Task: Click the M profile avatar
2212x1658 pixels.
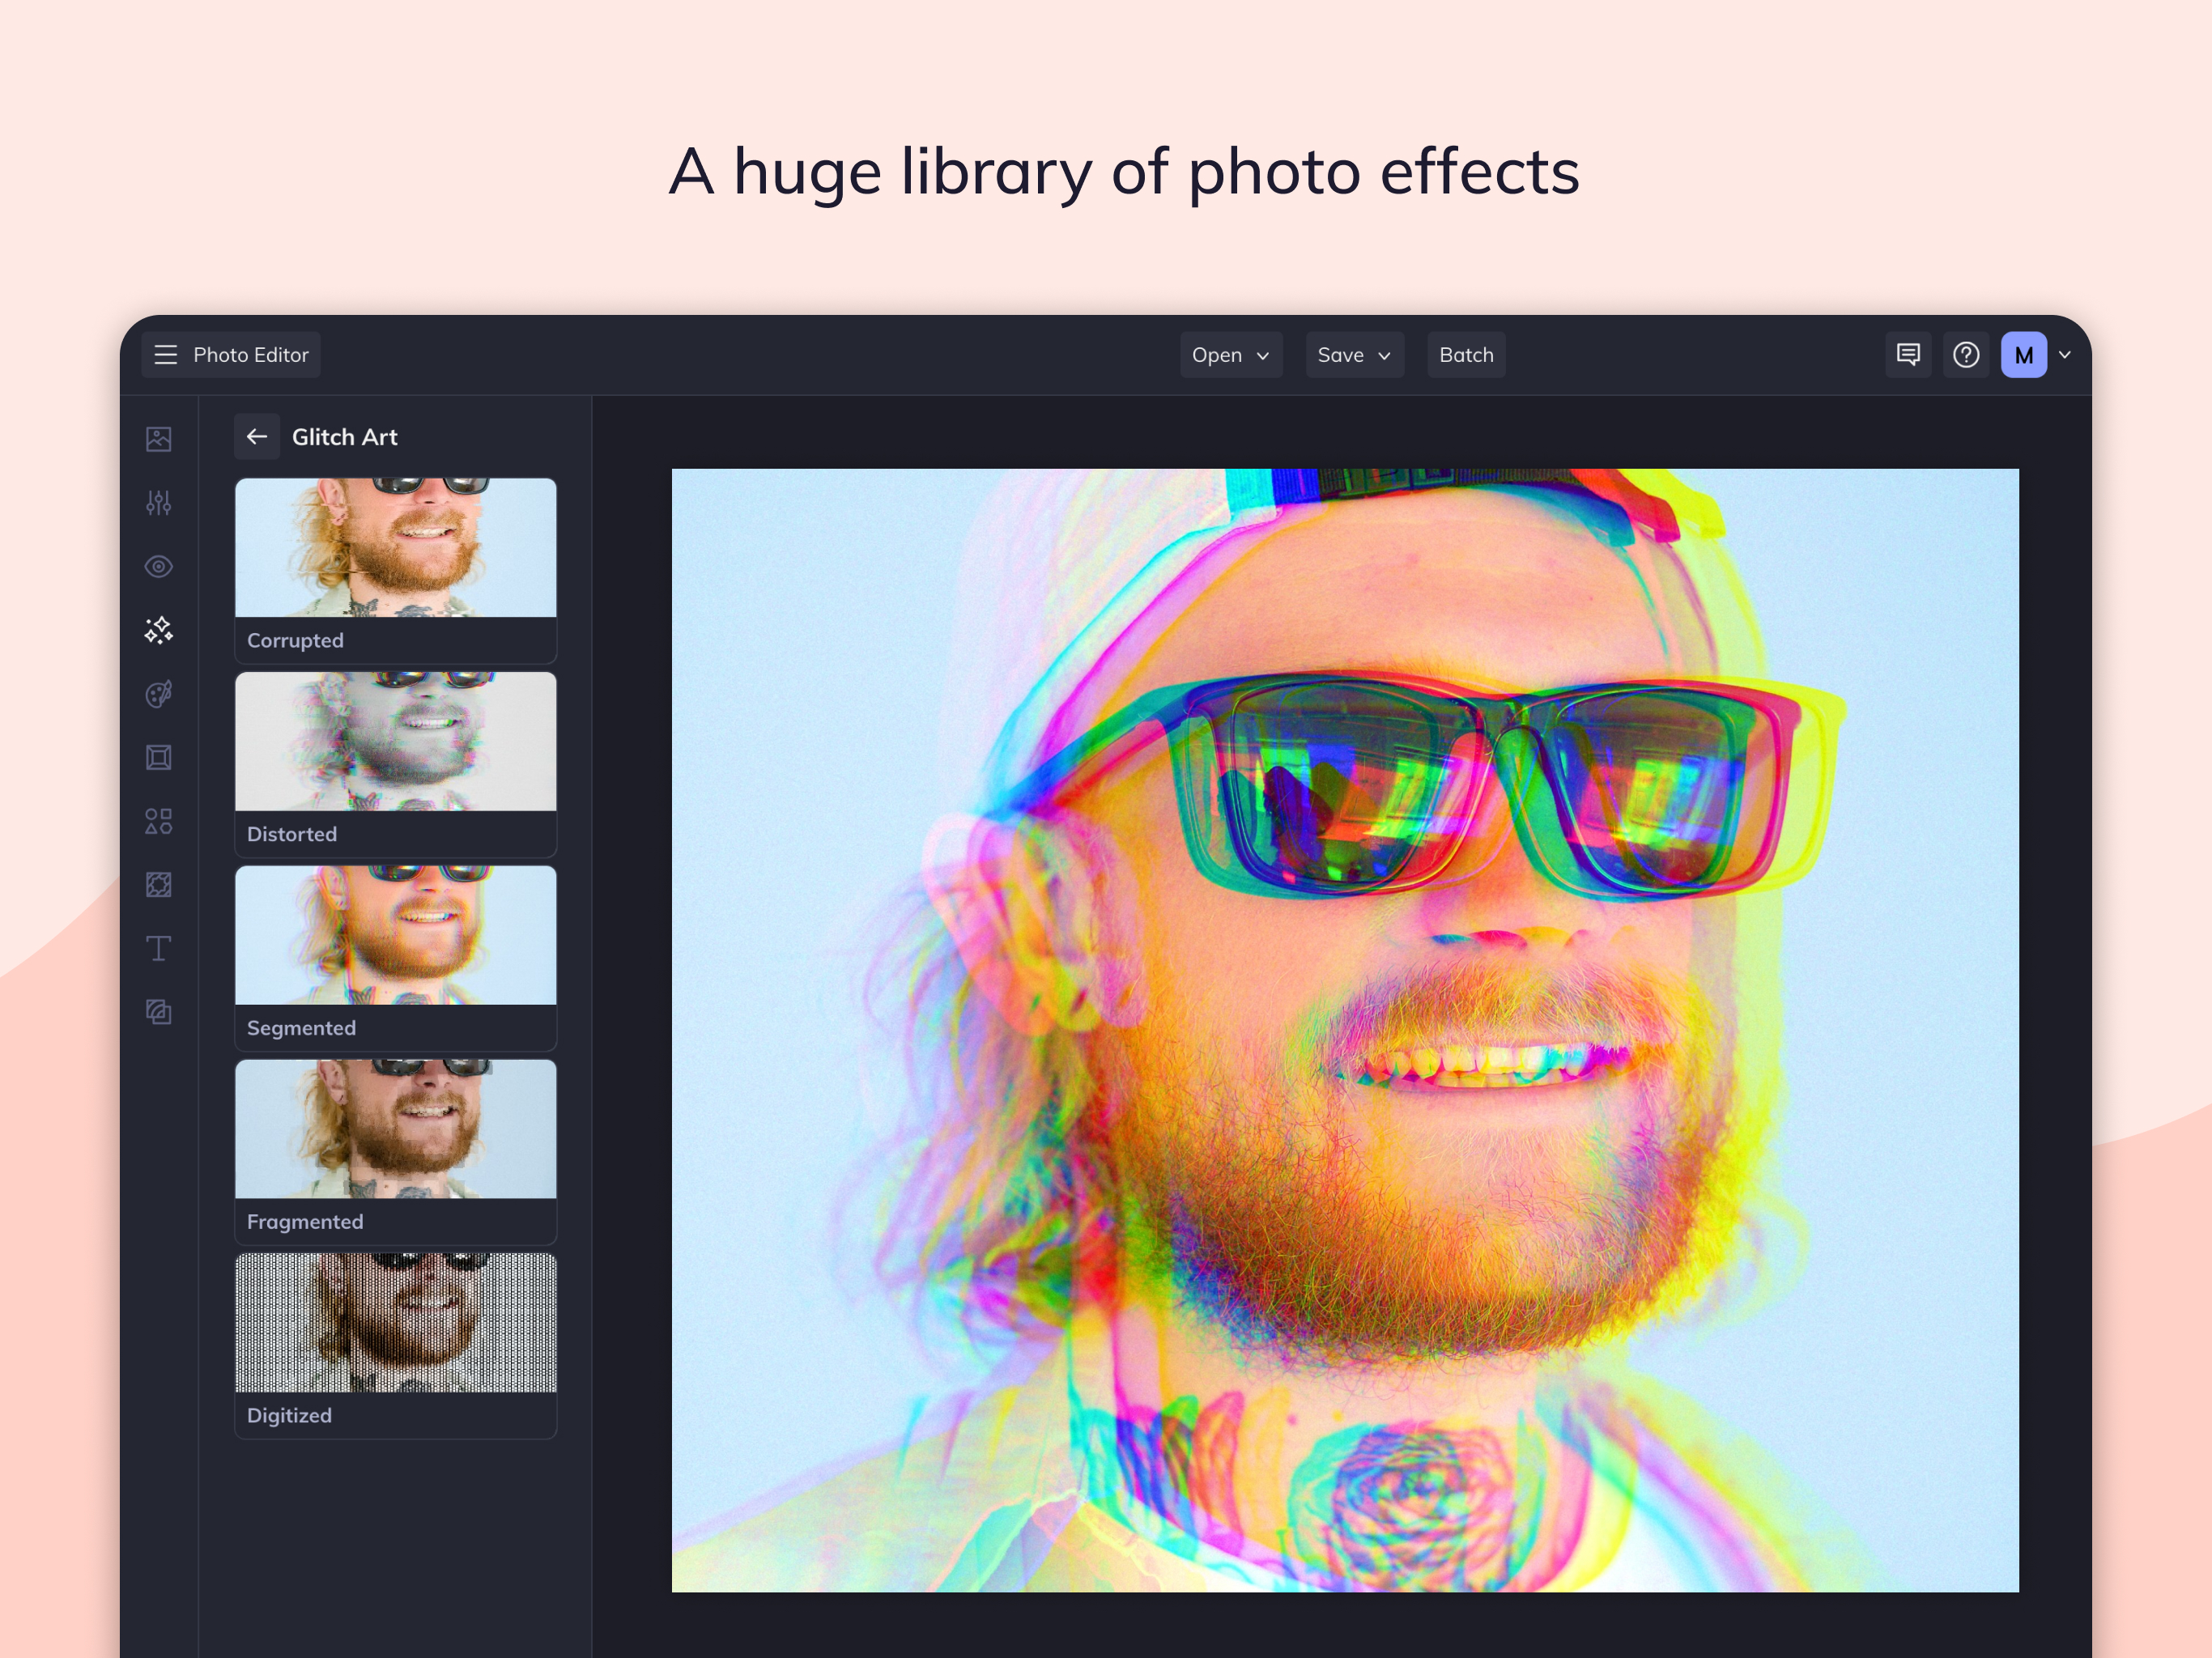Action: pyautogui.click(x=2024, y=355)
